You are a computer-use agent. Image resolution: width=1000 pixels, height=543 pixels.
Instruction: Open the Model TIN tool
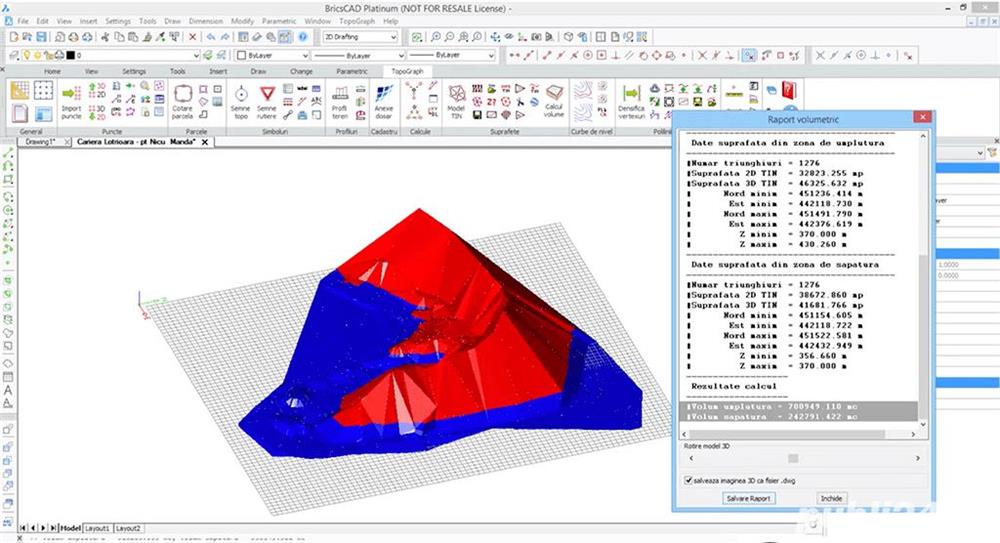pyautogui.click(x=456, y=99)
